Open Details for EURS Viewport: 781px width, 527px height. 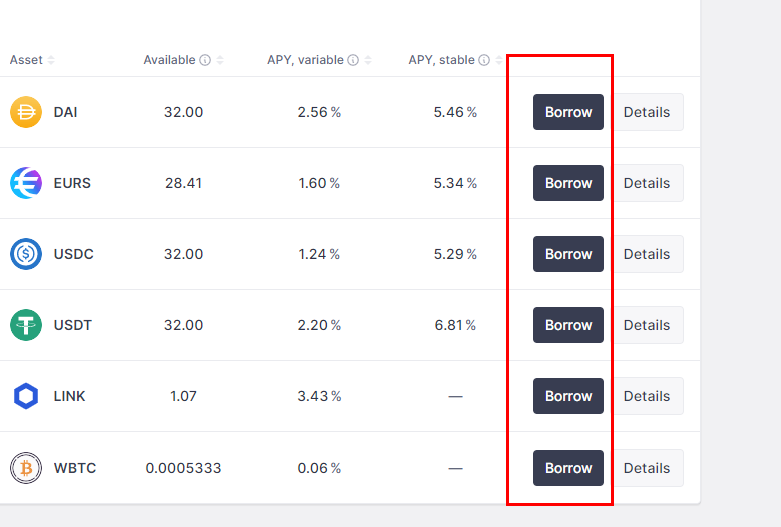(x=647, y=183)
